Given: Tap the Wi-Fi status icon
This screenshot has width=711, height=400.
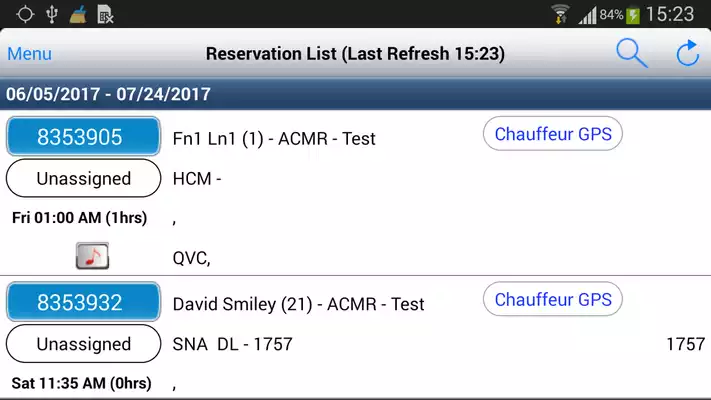Looking at the screenshot, I should coord(560,14).
